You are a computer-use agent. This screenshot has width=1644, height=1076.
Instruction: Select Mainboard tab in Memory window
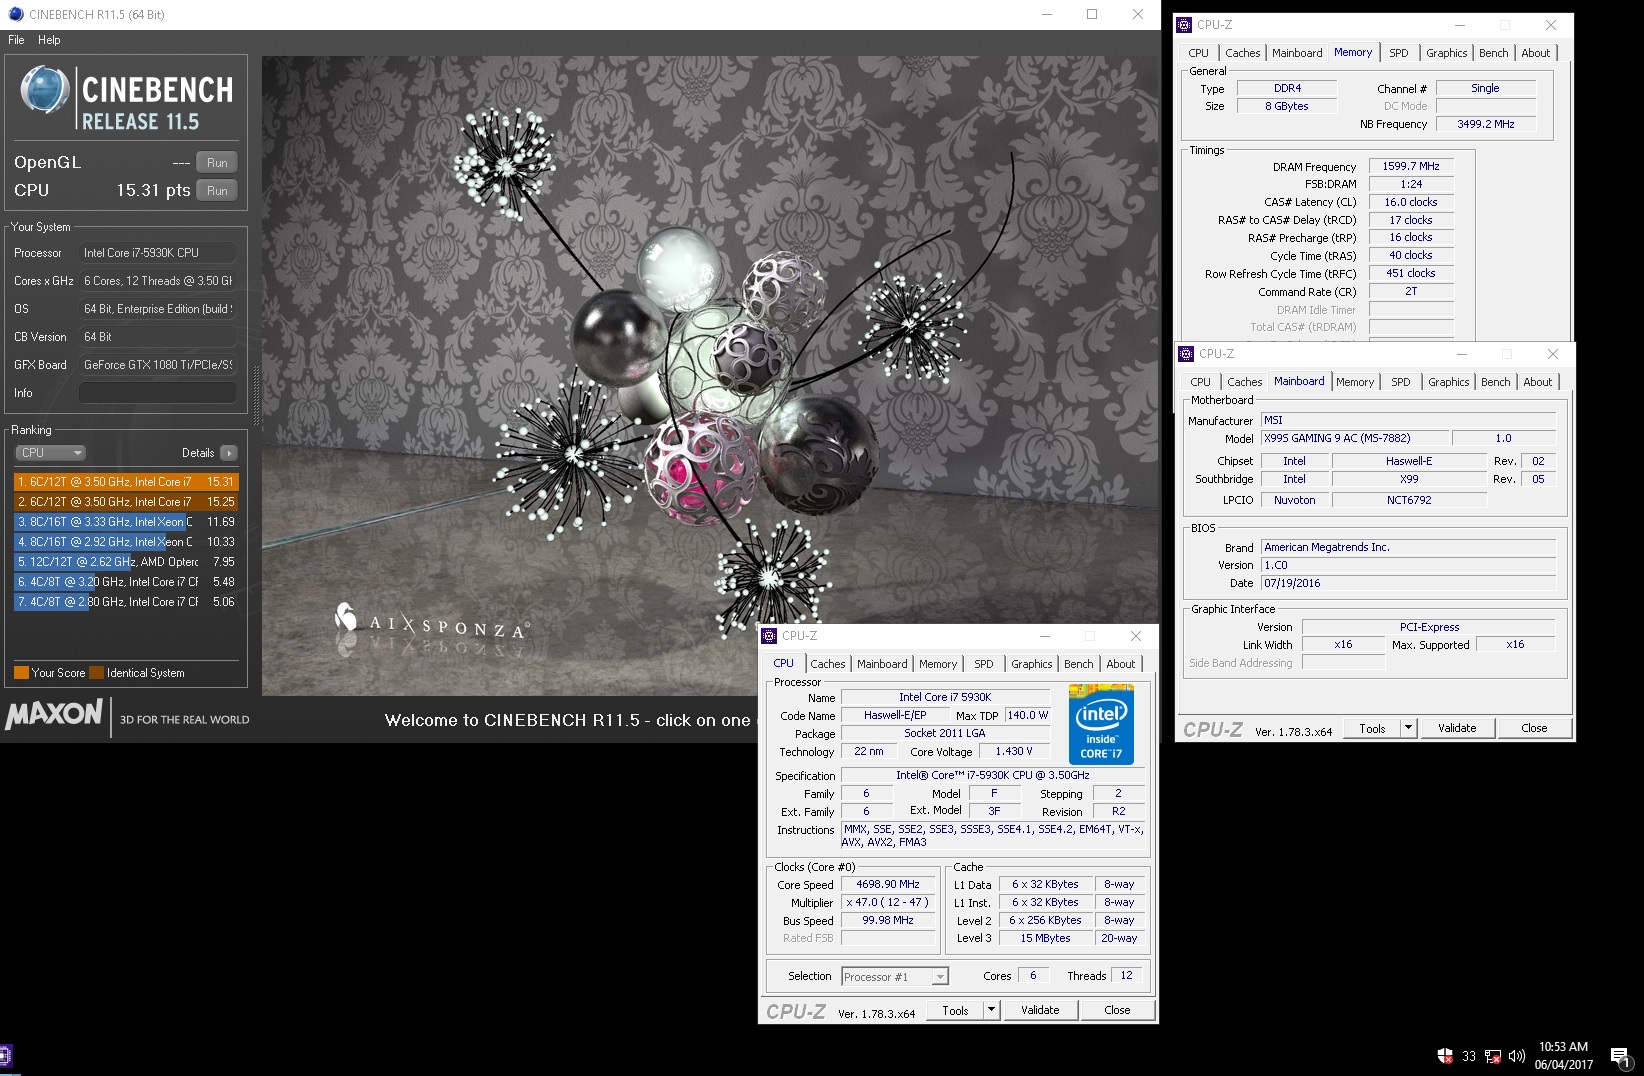[1297, 53]
